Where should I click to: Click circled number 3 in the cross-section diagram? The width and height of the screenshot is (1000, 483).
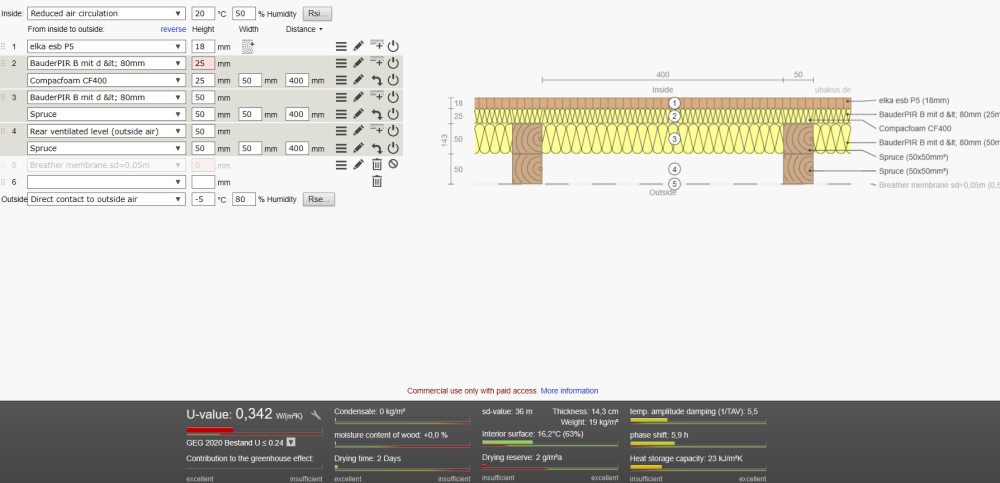coord(675,139)
